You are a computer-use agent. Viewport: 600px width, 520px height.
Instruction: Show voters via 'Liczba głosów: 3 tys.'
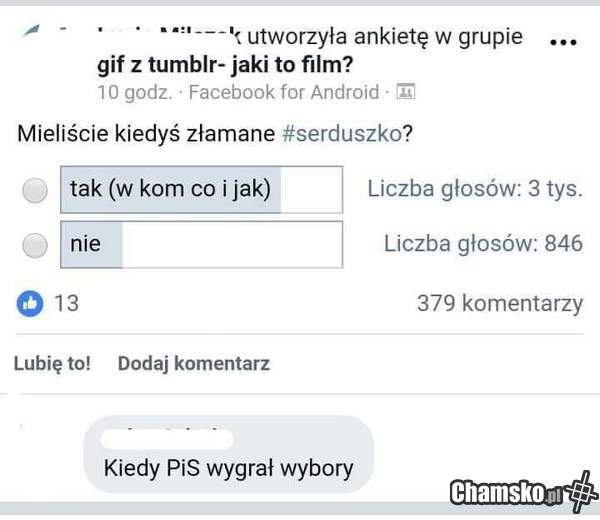pyautogui.click(x=475, y=189)
